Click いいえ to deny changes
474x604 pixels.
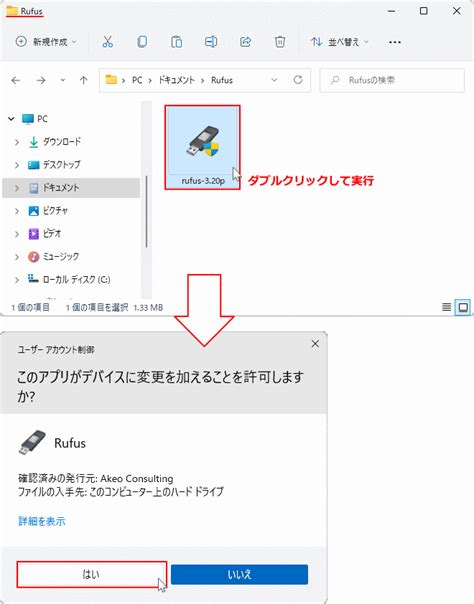[x=239, y=575]
